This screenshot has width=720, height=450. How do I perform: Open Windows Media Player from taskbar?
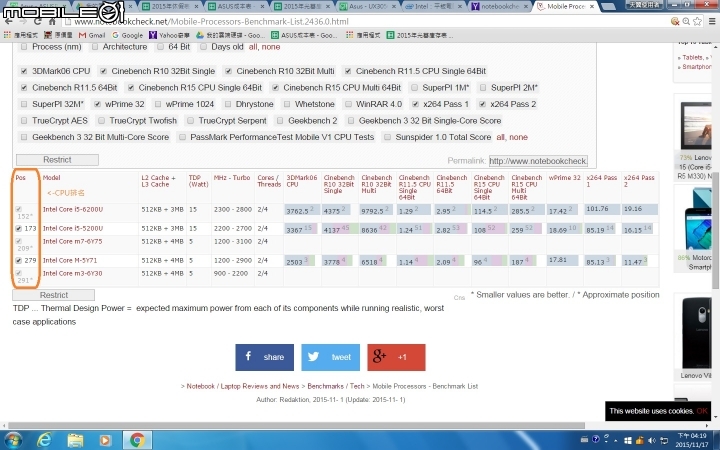pyautogui.click(x=105, y=440)
